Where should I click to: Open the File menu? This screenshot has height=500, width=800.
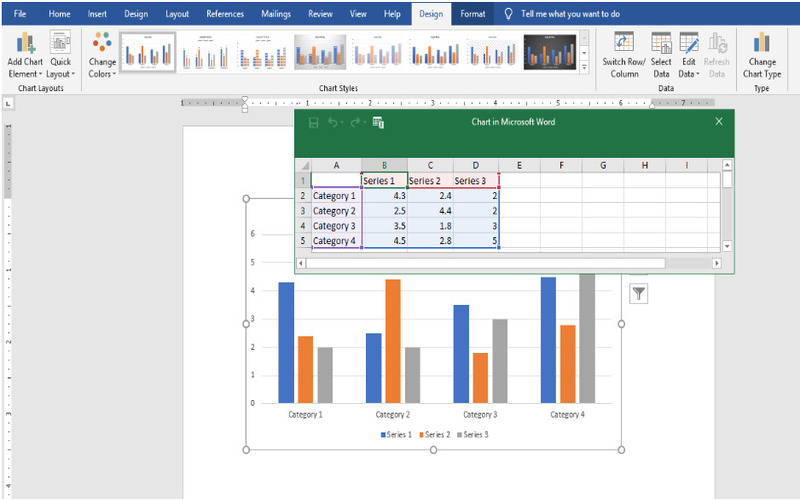pos(20,14)
